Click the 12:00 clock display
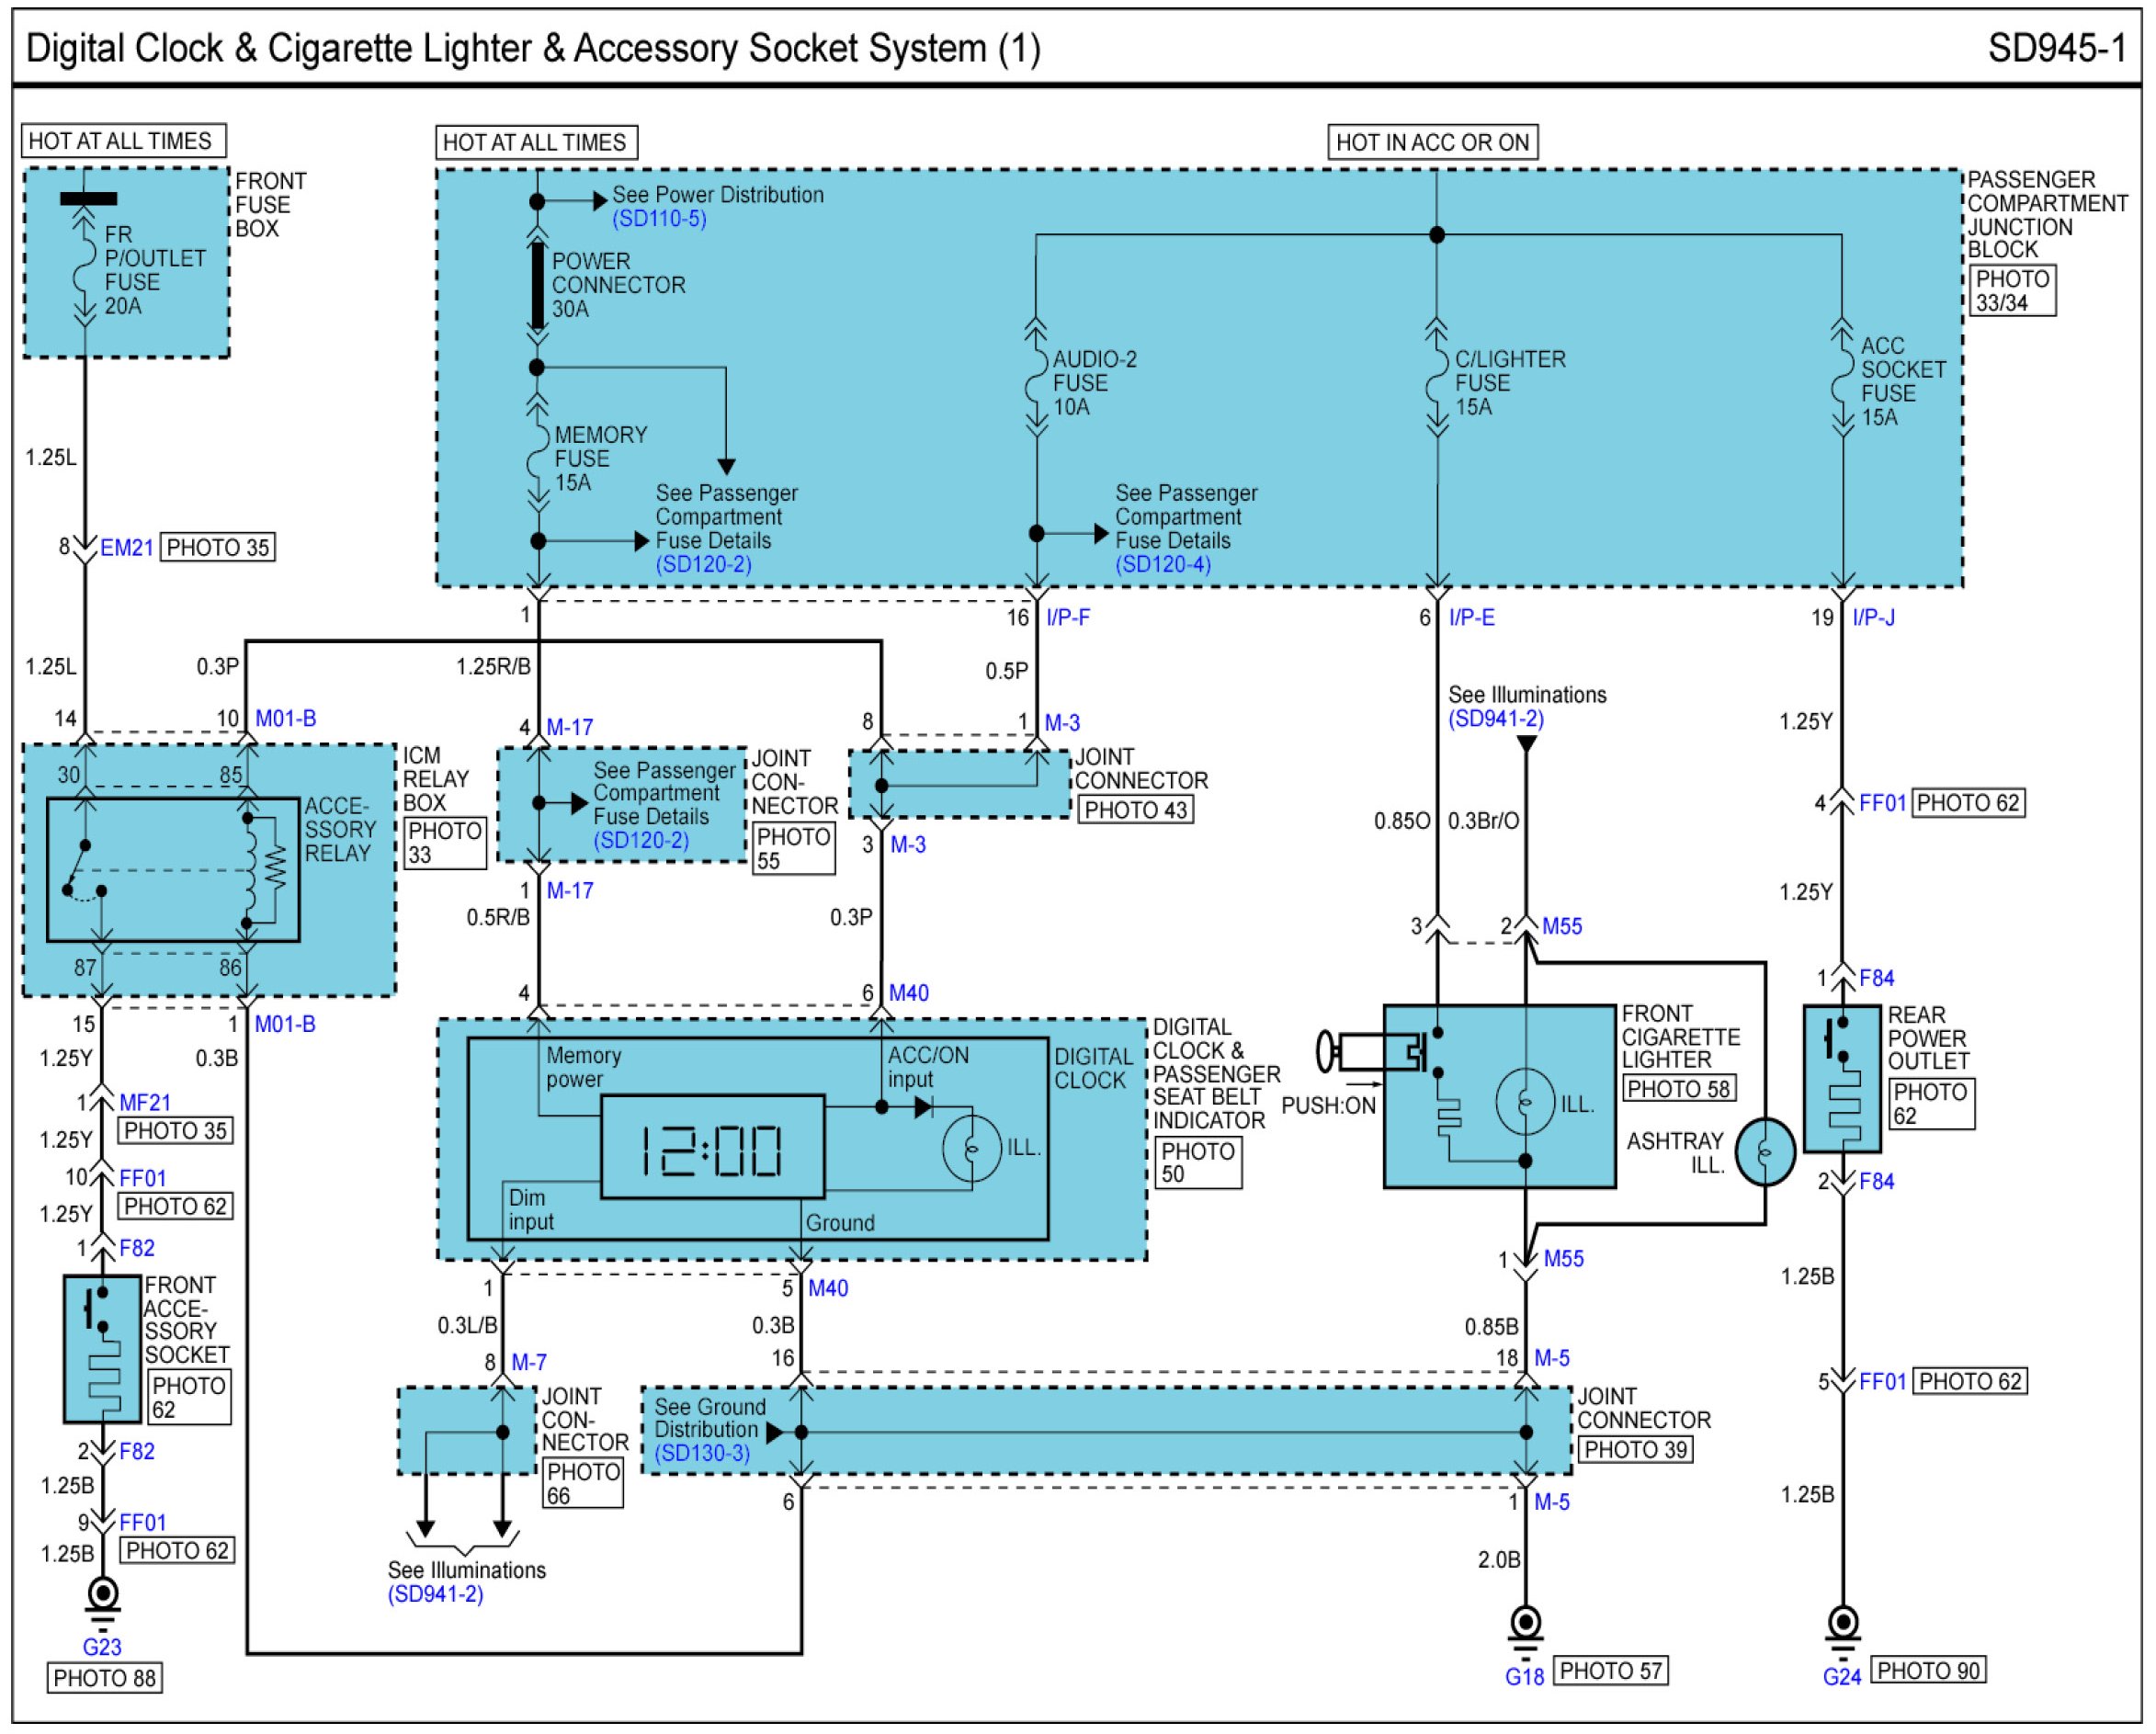 (x=712, y=1148)
